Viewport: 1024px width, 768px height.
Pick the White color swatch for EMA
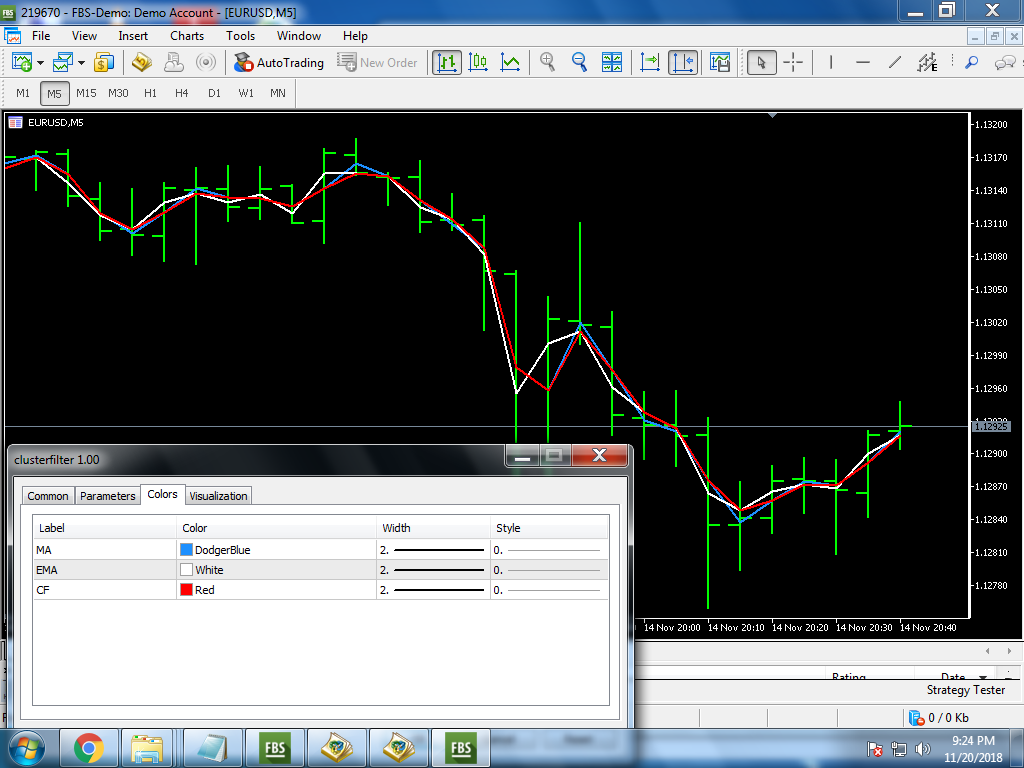(186, 569)
